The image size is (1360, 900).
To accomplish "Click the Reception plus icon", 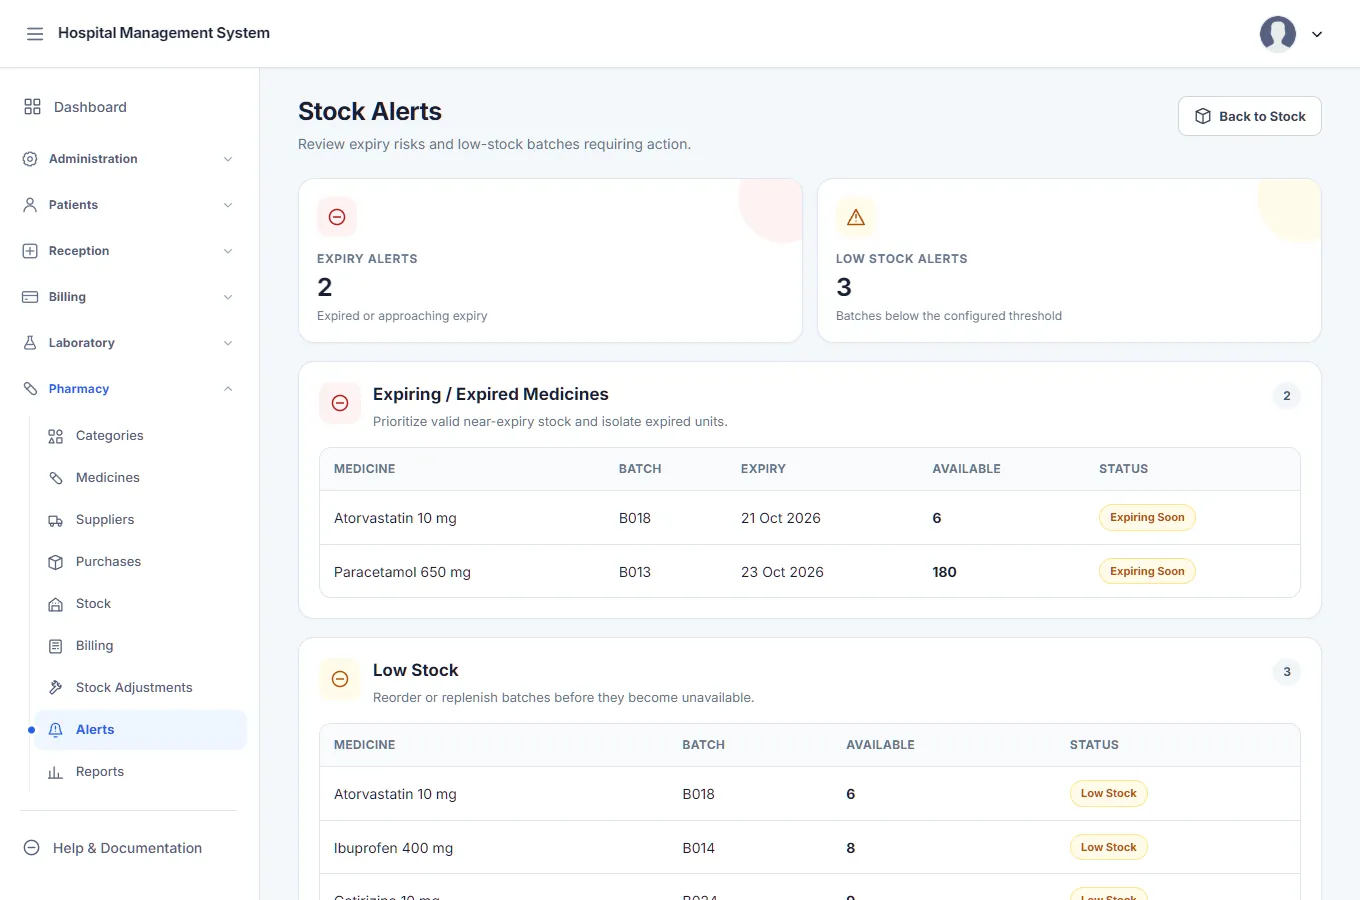I will tap(30, 251).
